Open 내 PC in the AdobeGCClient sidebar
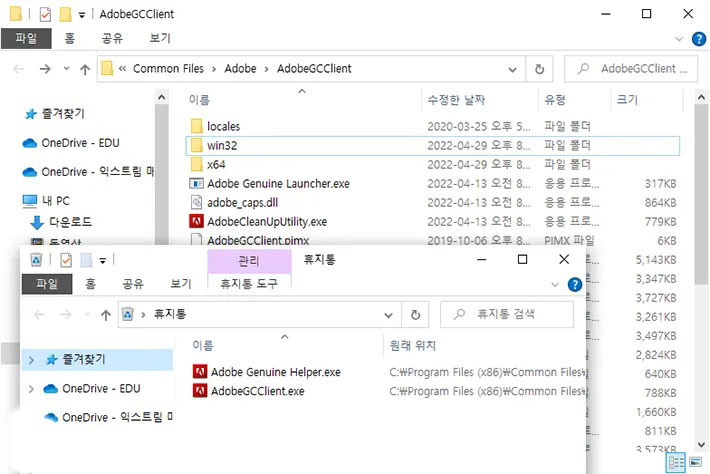710x474 pixels. [46, 201]
